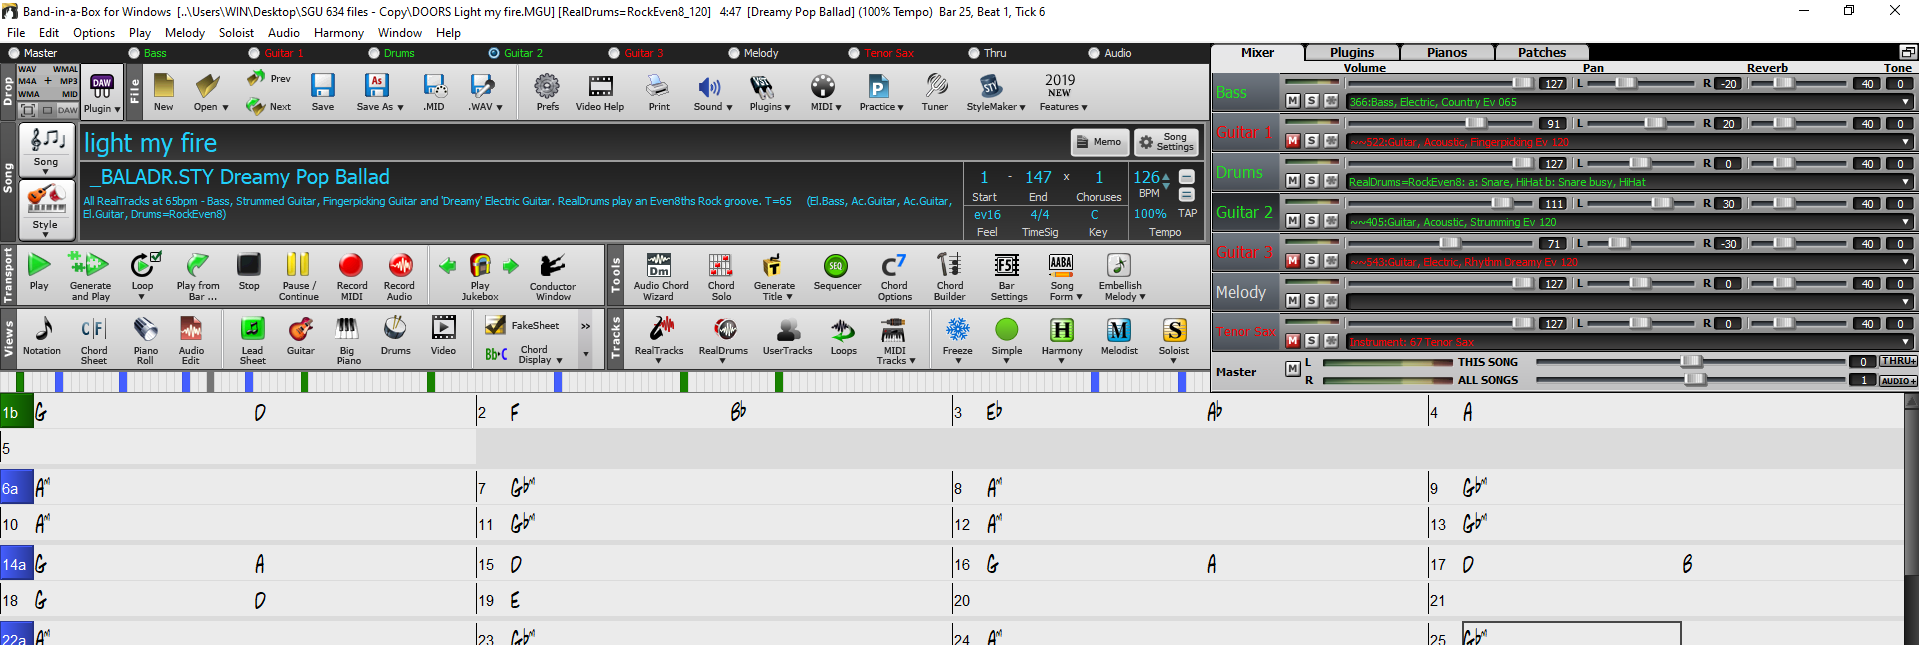Viewport: 1919px width, 645px height.
Task: Open the Sequencer
Action: 837,273
